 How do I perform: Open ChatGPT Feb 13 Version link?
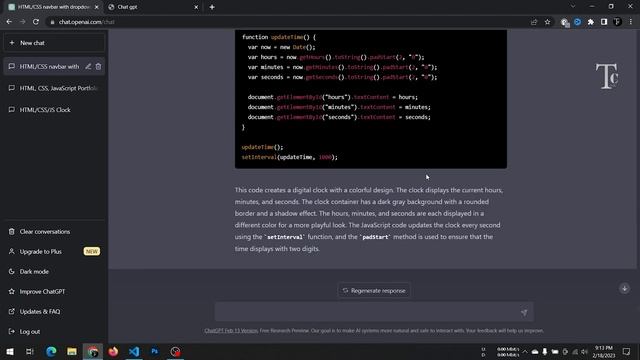(x=231, y=331)
